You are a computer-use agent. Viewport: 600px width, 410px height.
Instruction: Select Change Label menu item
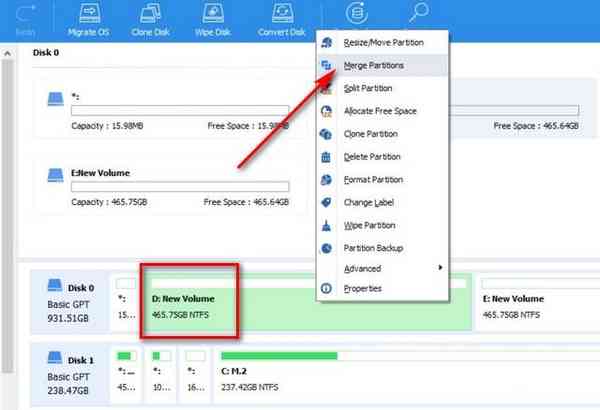366,201
